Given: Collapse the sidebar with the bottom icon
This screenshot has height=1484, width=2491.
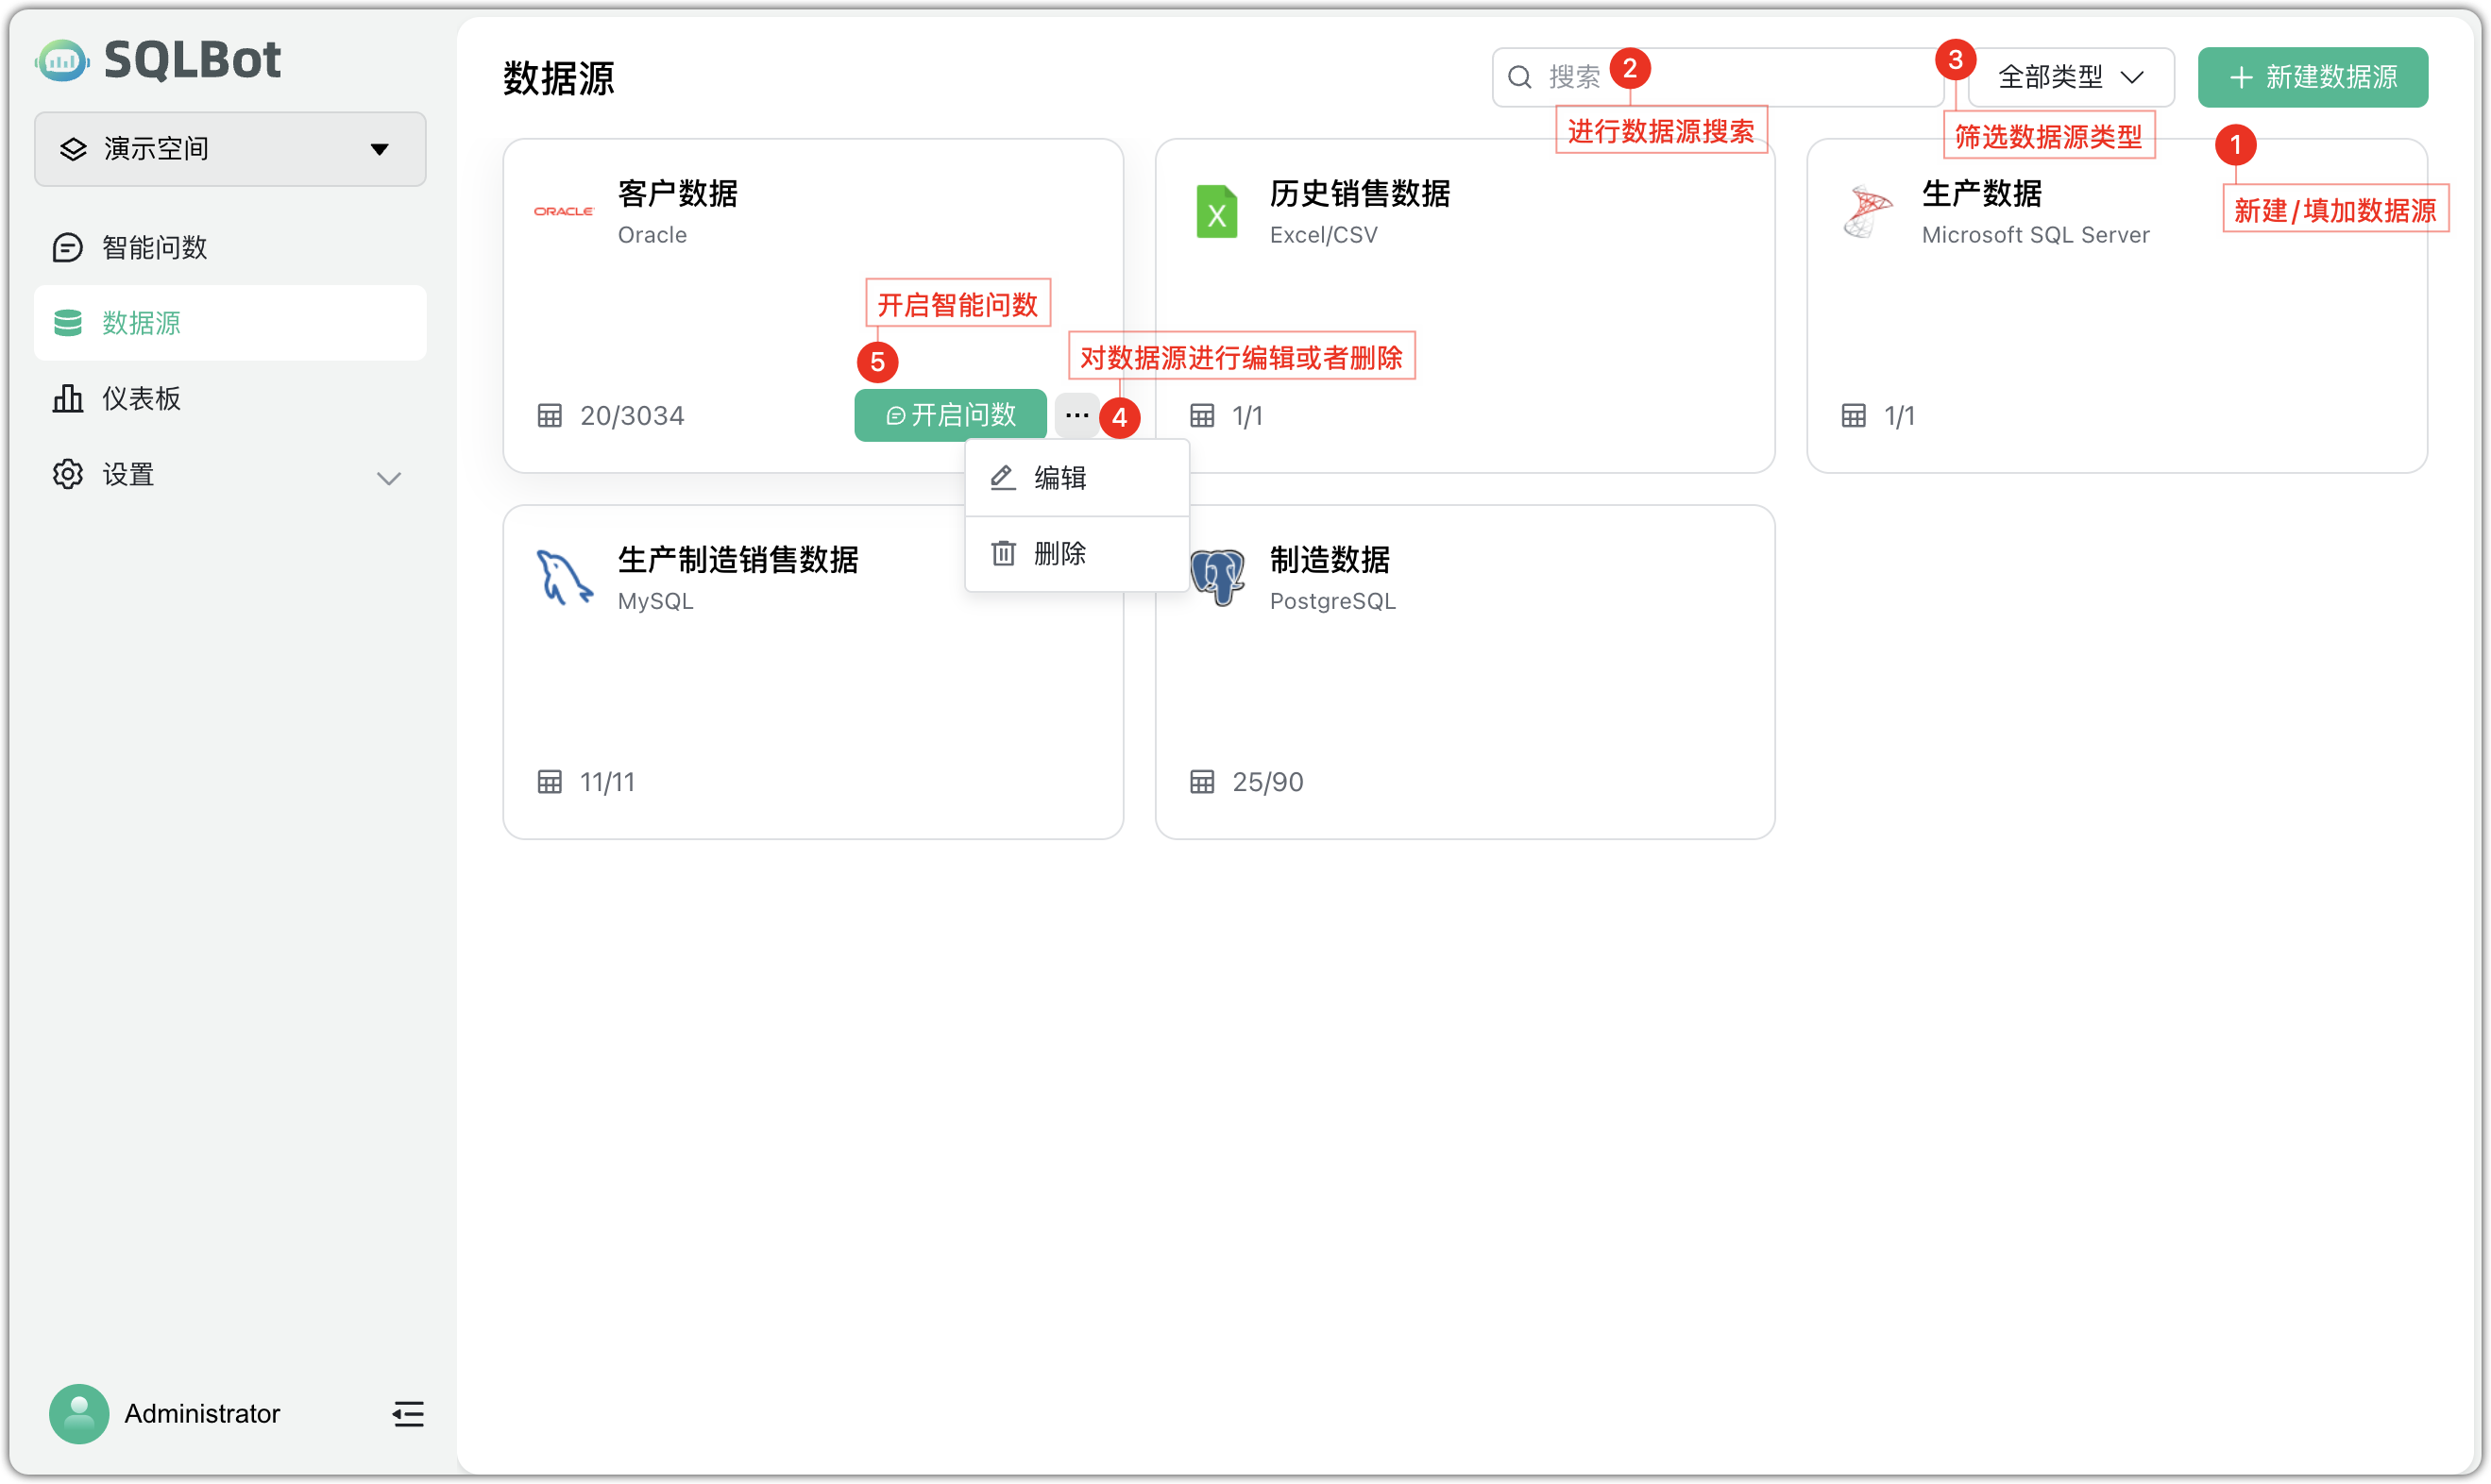Looking at the screenshot, I should coord(408,1414).
